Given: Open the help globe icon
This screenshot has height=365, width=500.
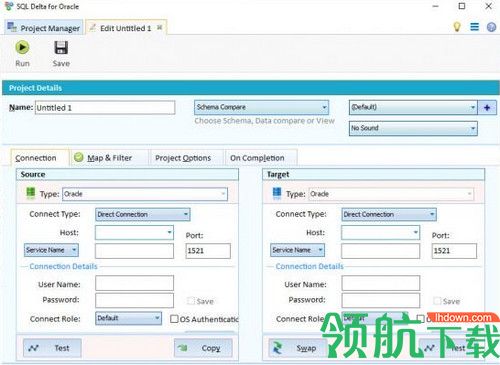Looking at the screenshot, I should tap(491, 27).
